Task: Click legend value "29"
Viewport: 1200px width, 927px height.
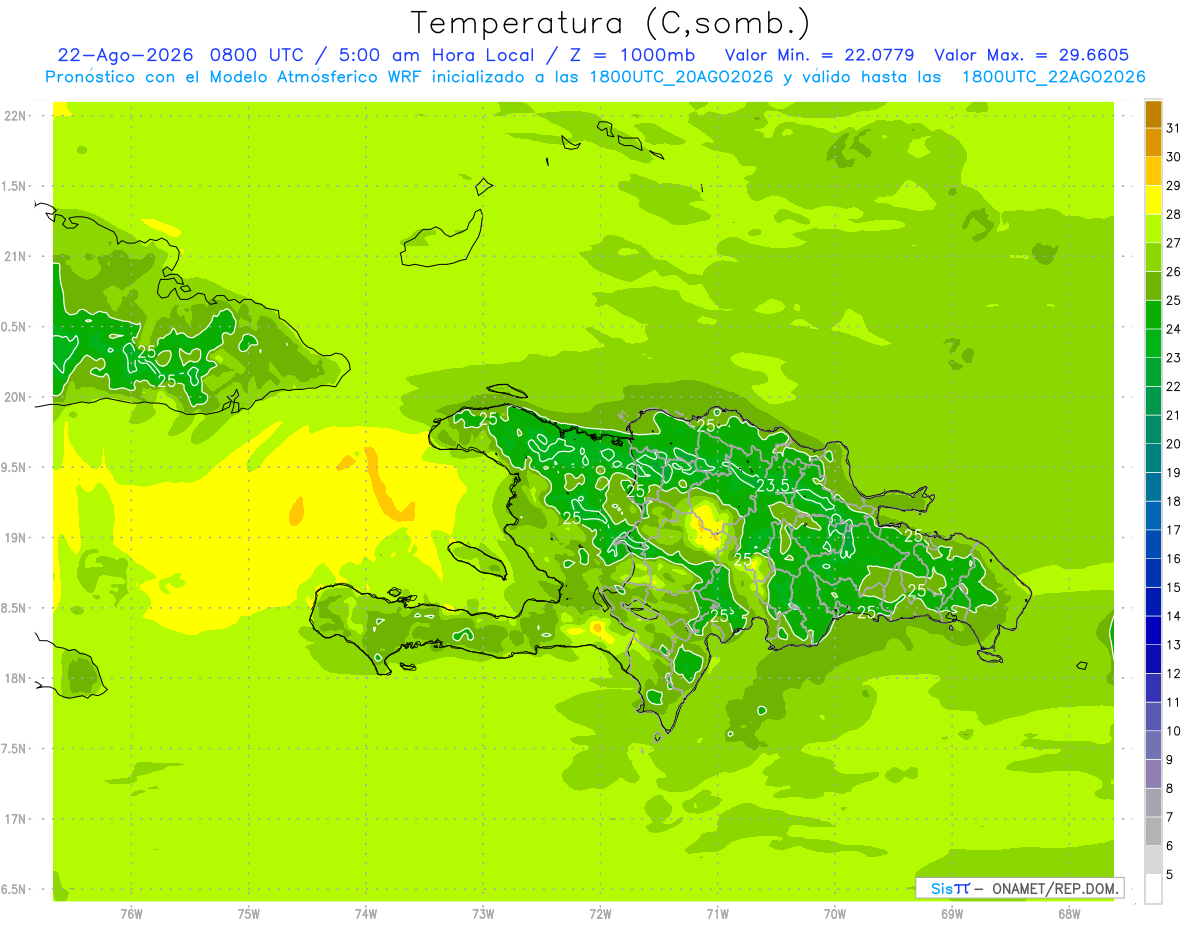Action: point(1173,185)
